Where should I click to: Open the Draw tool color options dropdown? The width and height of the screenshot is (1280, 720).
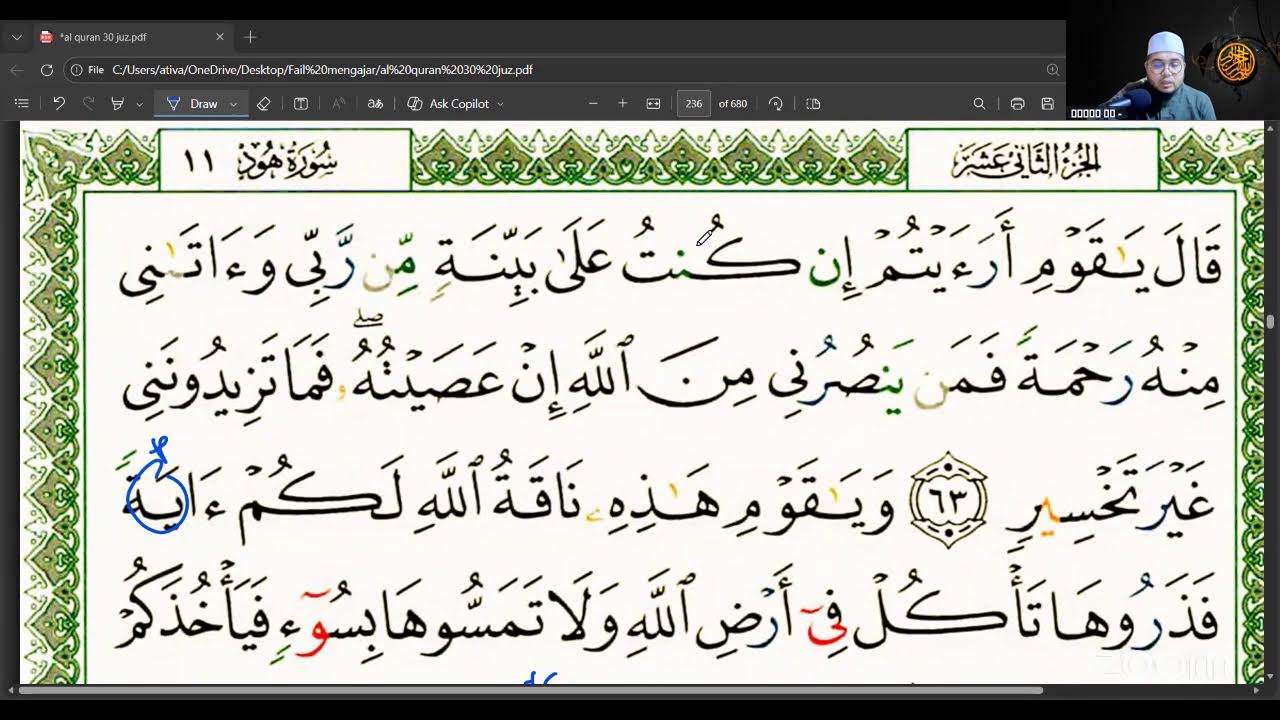click(x=234, y=104)
